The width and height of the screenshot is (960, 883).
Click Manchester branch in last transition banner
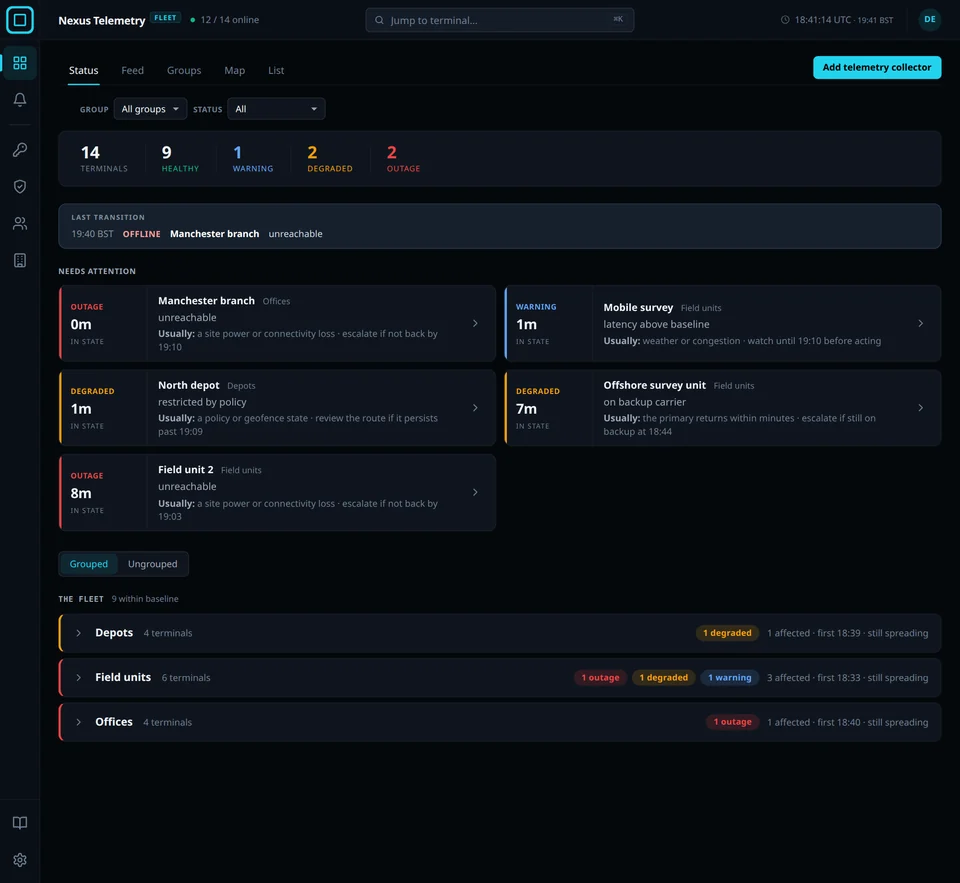tap(214, 234)
